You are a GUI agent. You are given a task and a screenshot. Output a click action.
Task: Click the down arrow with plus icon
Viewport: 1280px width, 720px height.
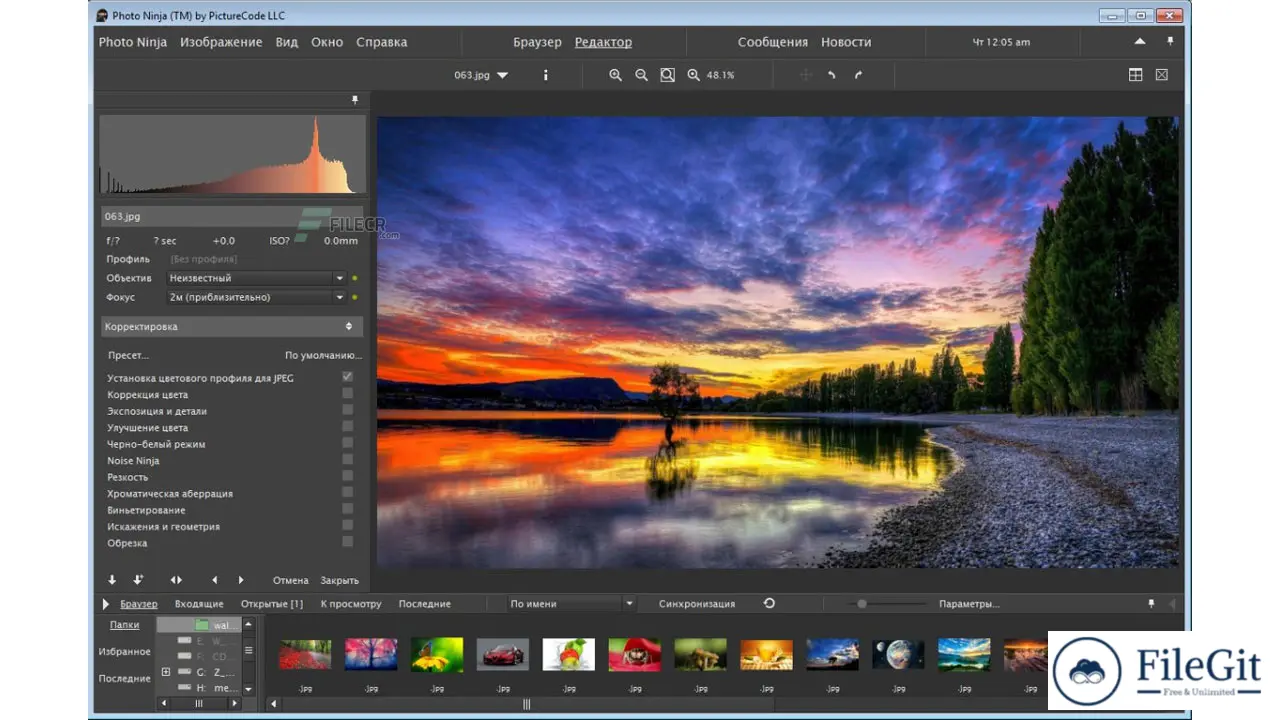[x=138, y=580]
